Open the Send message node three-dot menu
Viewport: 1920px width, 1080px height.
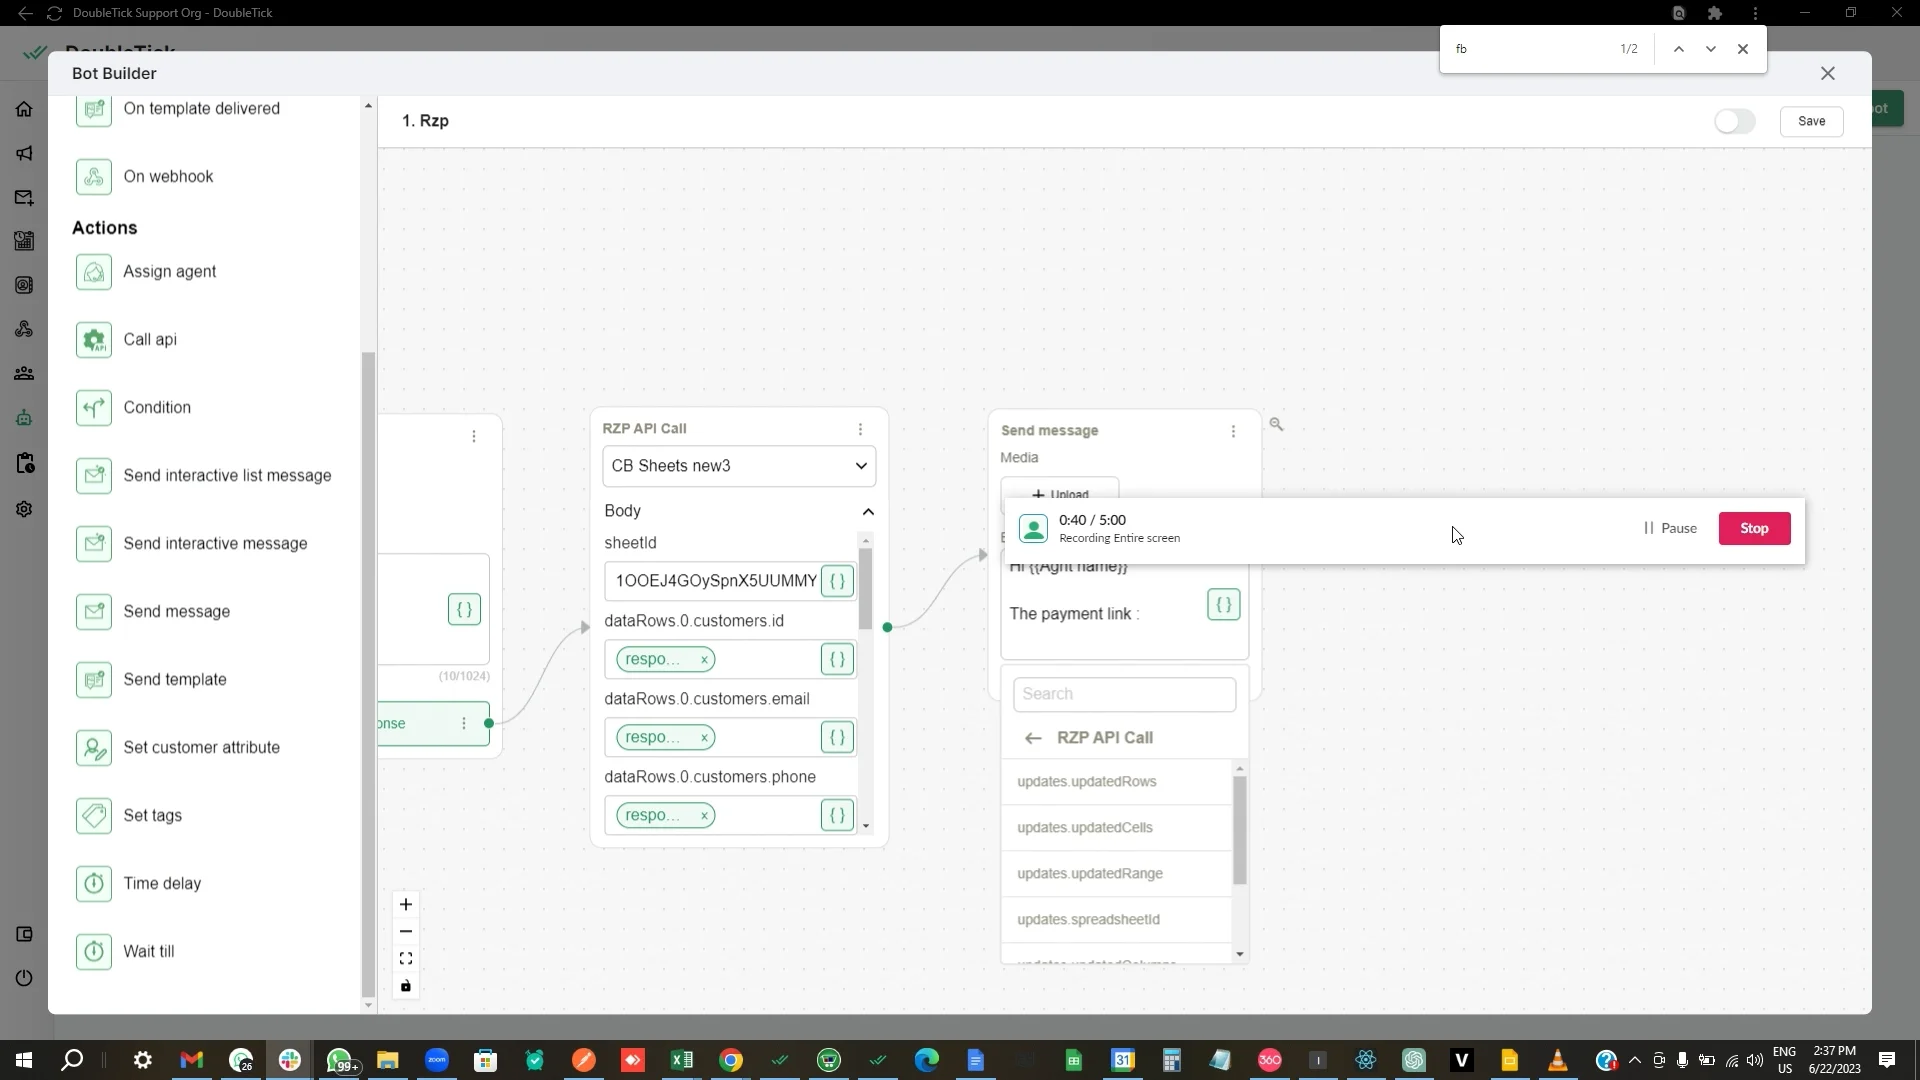click(x=1233, y=432)
